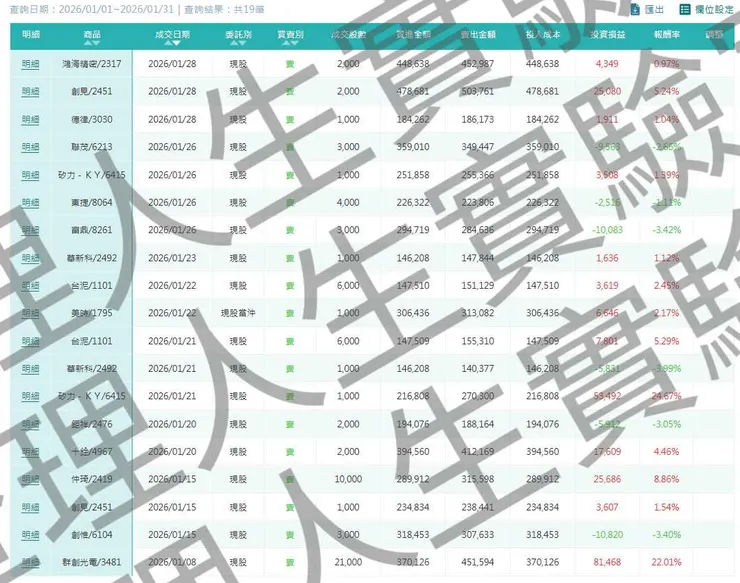740x583 pixels.
Task: Open 明細 link for 十銓/4967
Action: point(30,452)
